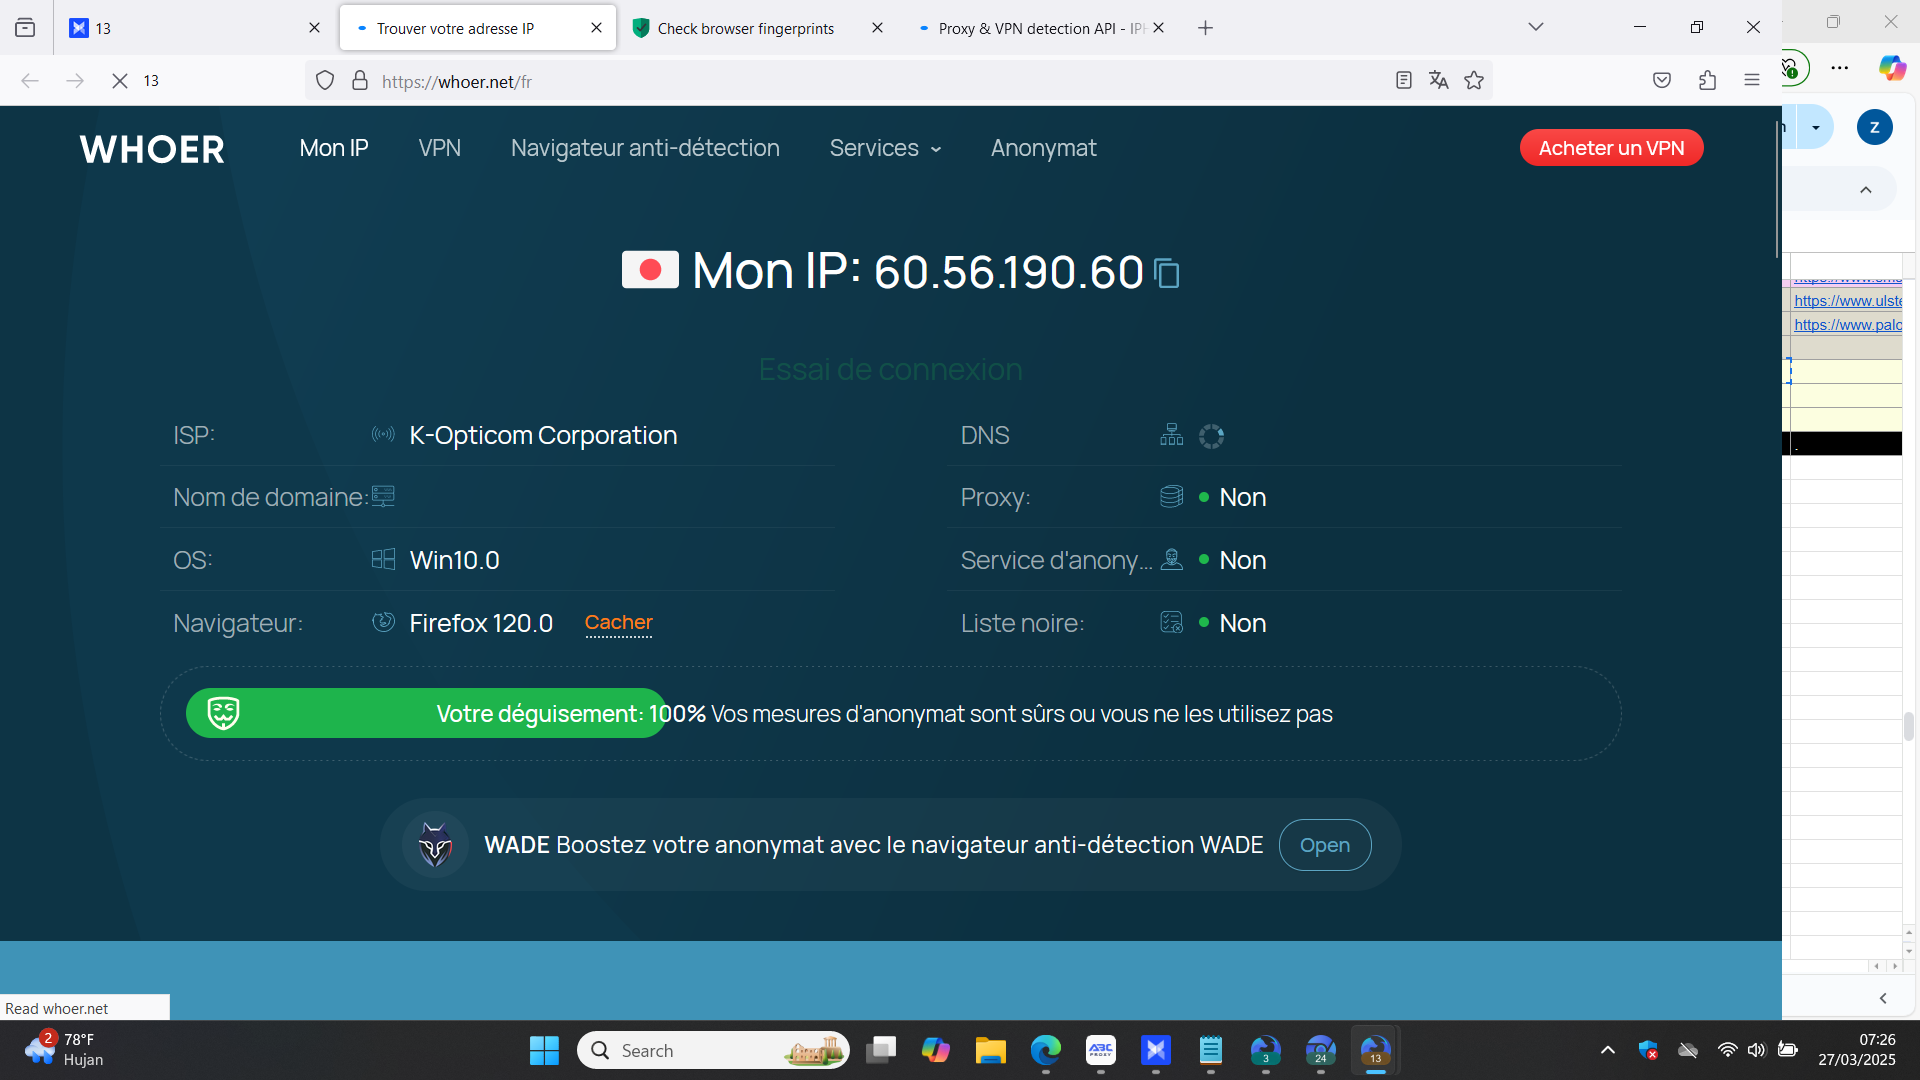The image size is (1920, 1080).
Task: Collapse the side panel with the up chevron
Action: (x=1865, y=190)
